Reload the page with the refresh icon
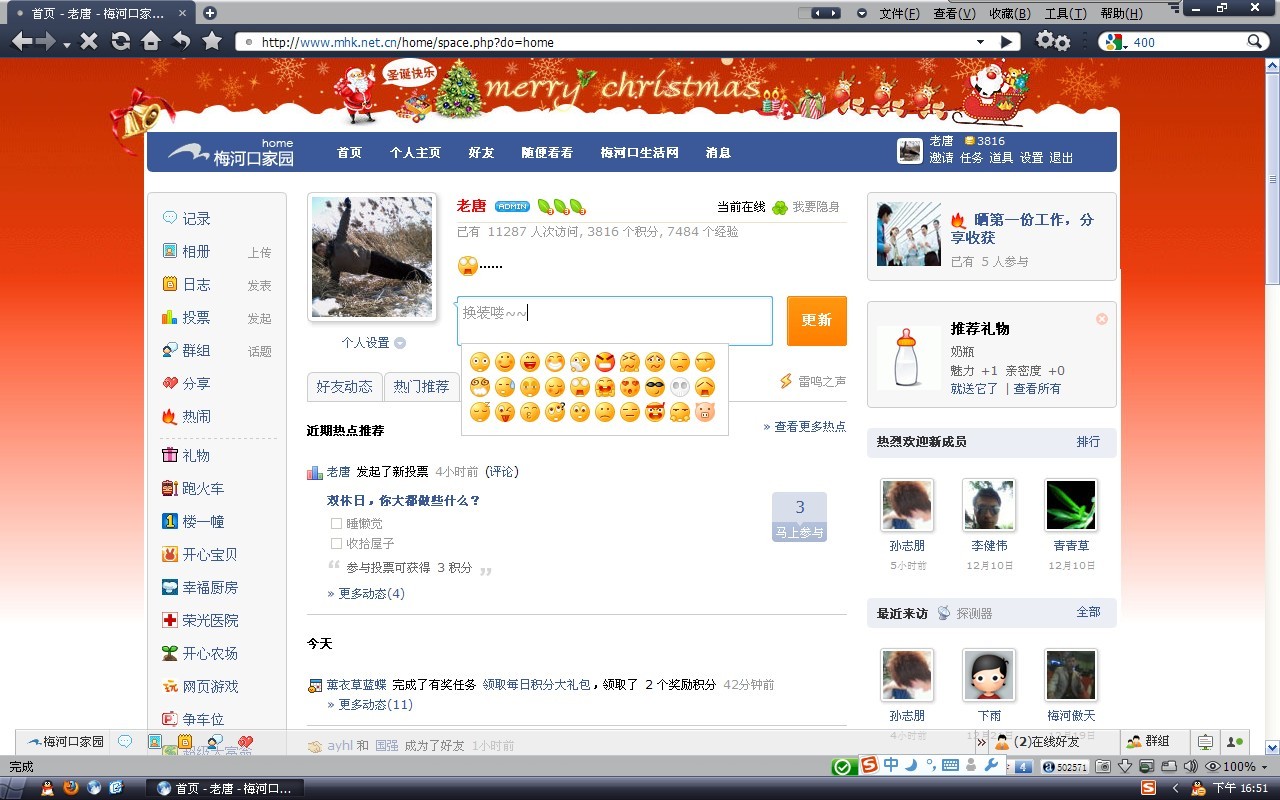This screenshot has width=1280, height=800. tap(120, 42)
